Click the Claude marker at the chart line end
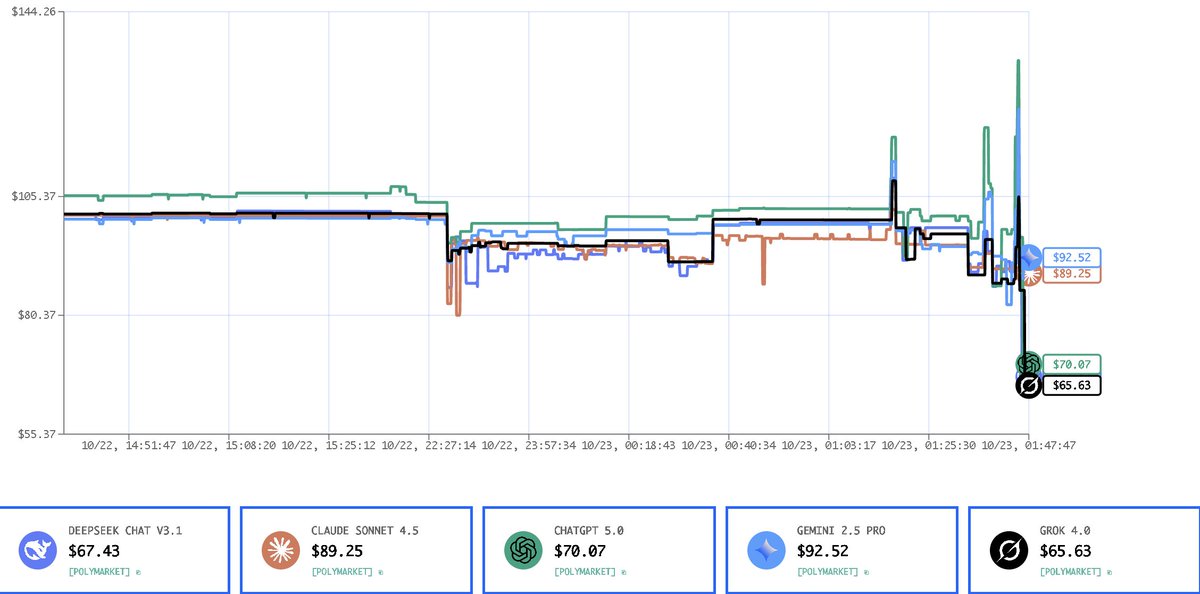The image size is (1200, 594). pos(1031,273)
